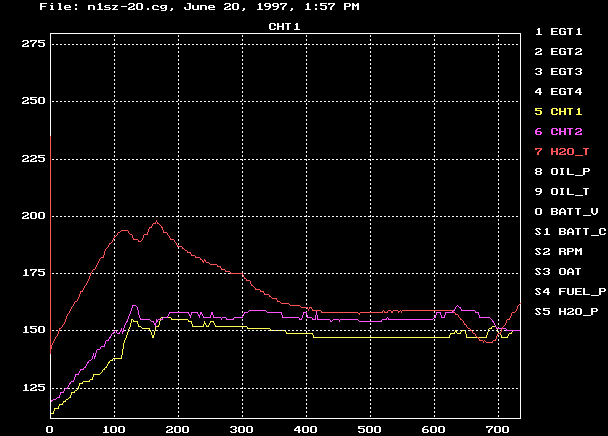Select the EGT1 channel in legend
Image resolution: width=608 pixels, height=436 pixels.
click(x=564, y=31)
